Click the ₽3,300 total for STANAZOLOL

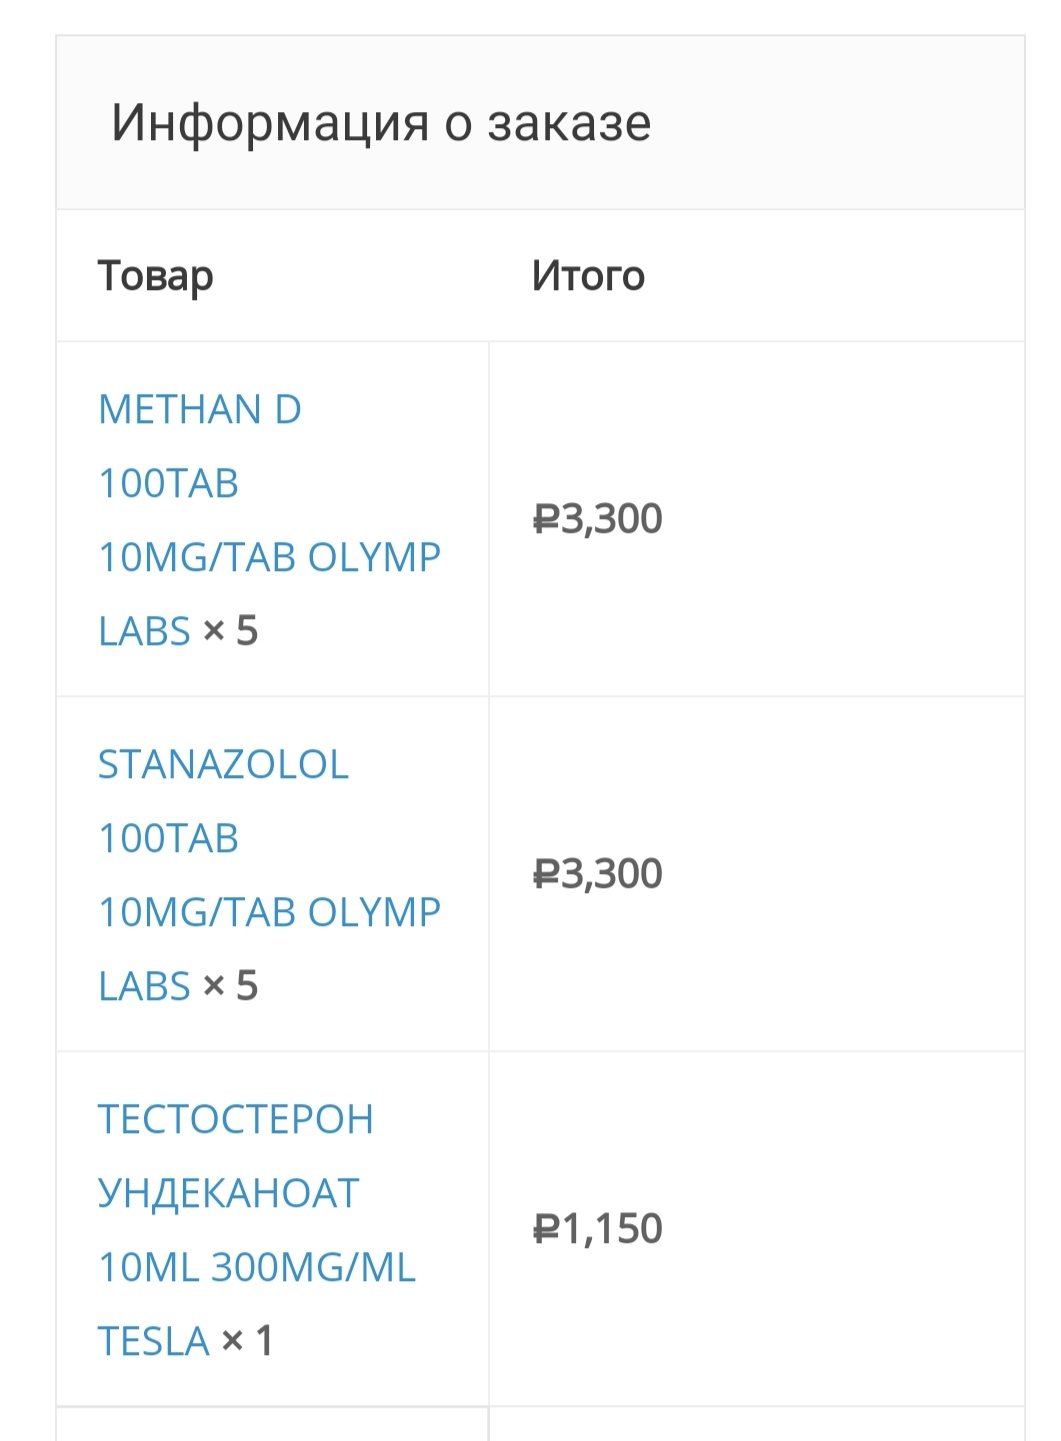[x=597, y=874]
